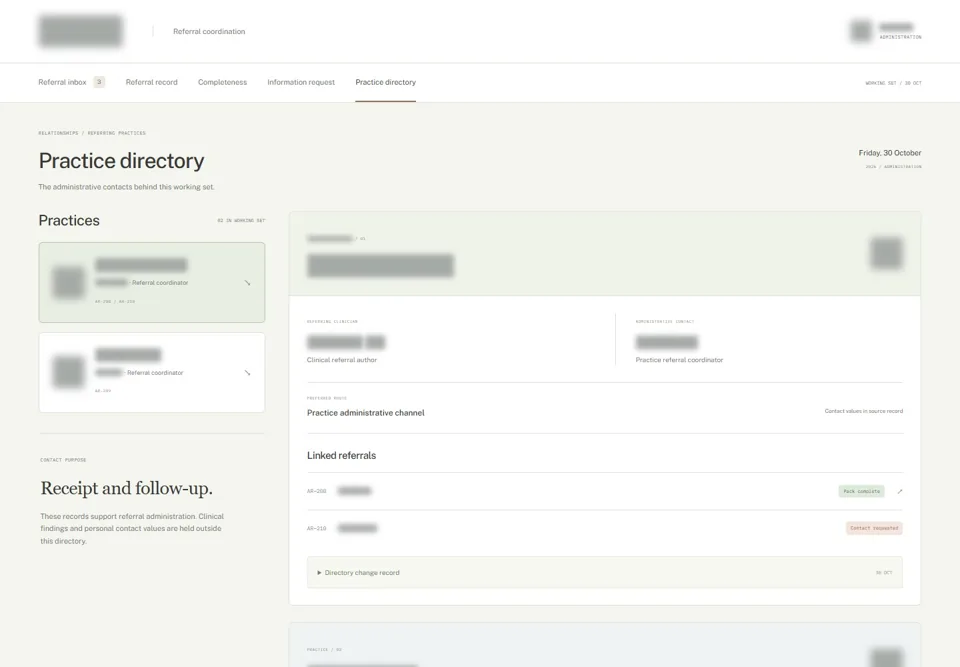The height and width of the screenshot is (667, 960).
Task: Click 'Practice administrative channel' route text
Action: (366, 413)
